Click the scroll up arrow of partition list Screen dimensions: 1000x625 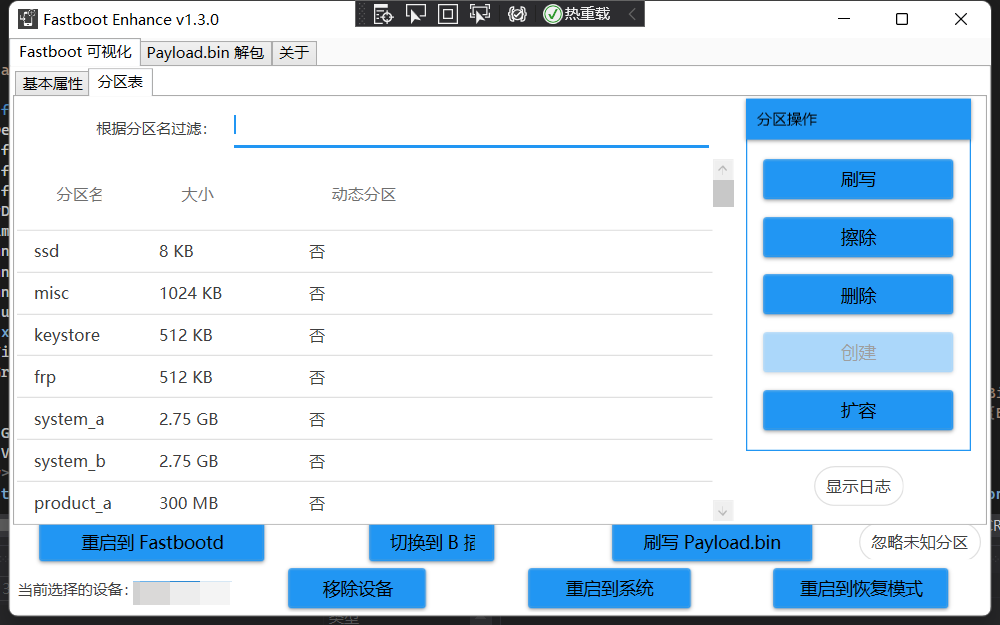[x=723, y=169]
